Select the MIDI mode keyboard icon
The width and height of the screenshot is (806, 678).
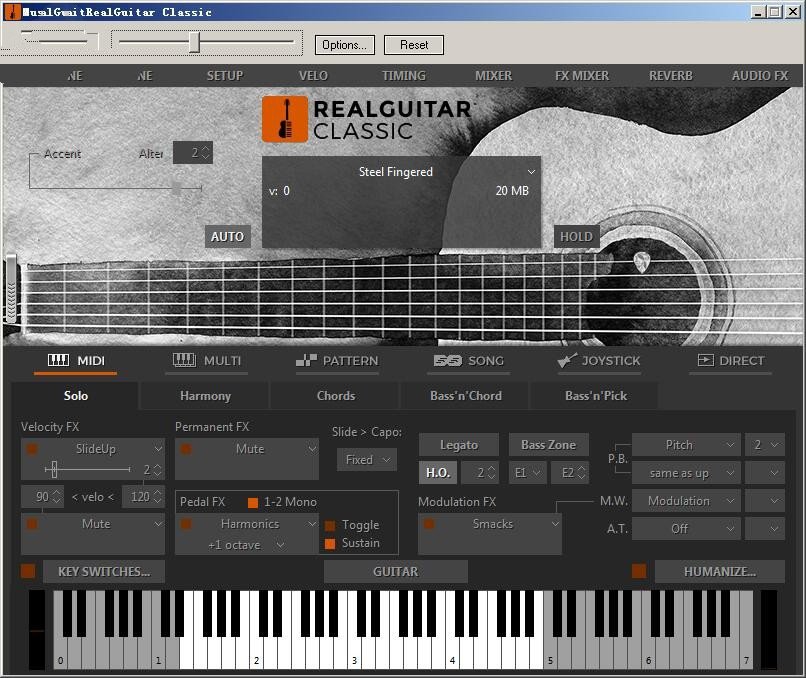(x=58, y=360)
